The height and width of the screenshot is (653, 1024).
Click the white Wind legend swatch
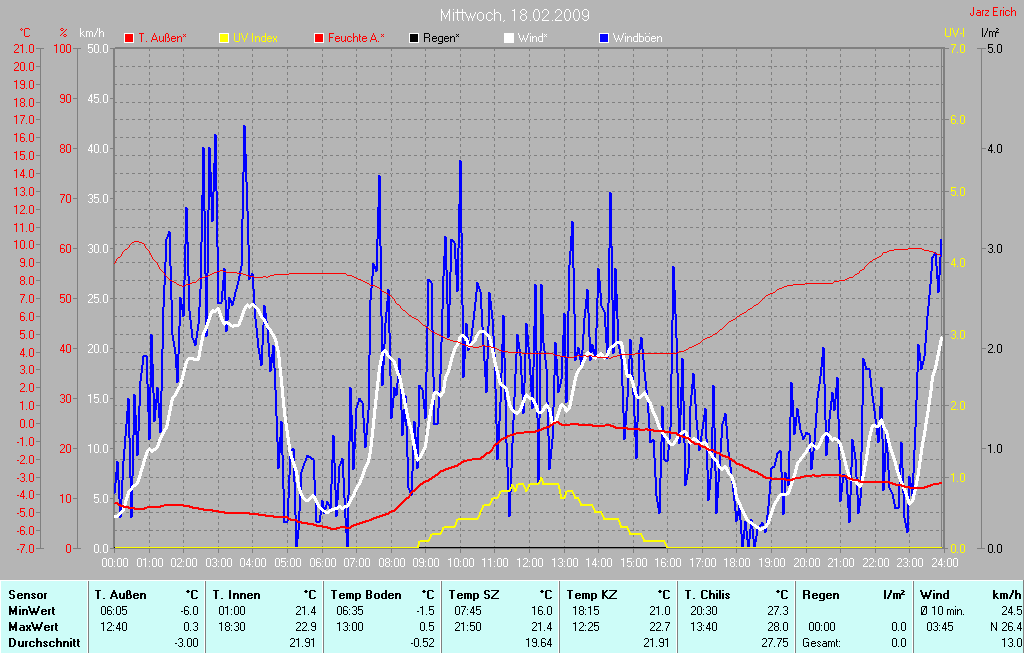point(509,39)
